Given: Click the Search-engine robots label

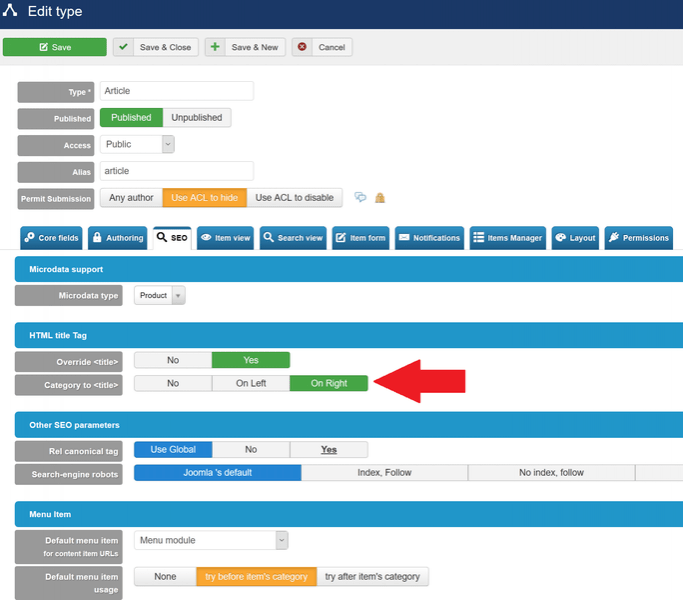Looking at the screenshot, I should tap(69, 475).
